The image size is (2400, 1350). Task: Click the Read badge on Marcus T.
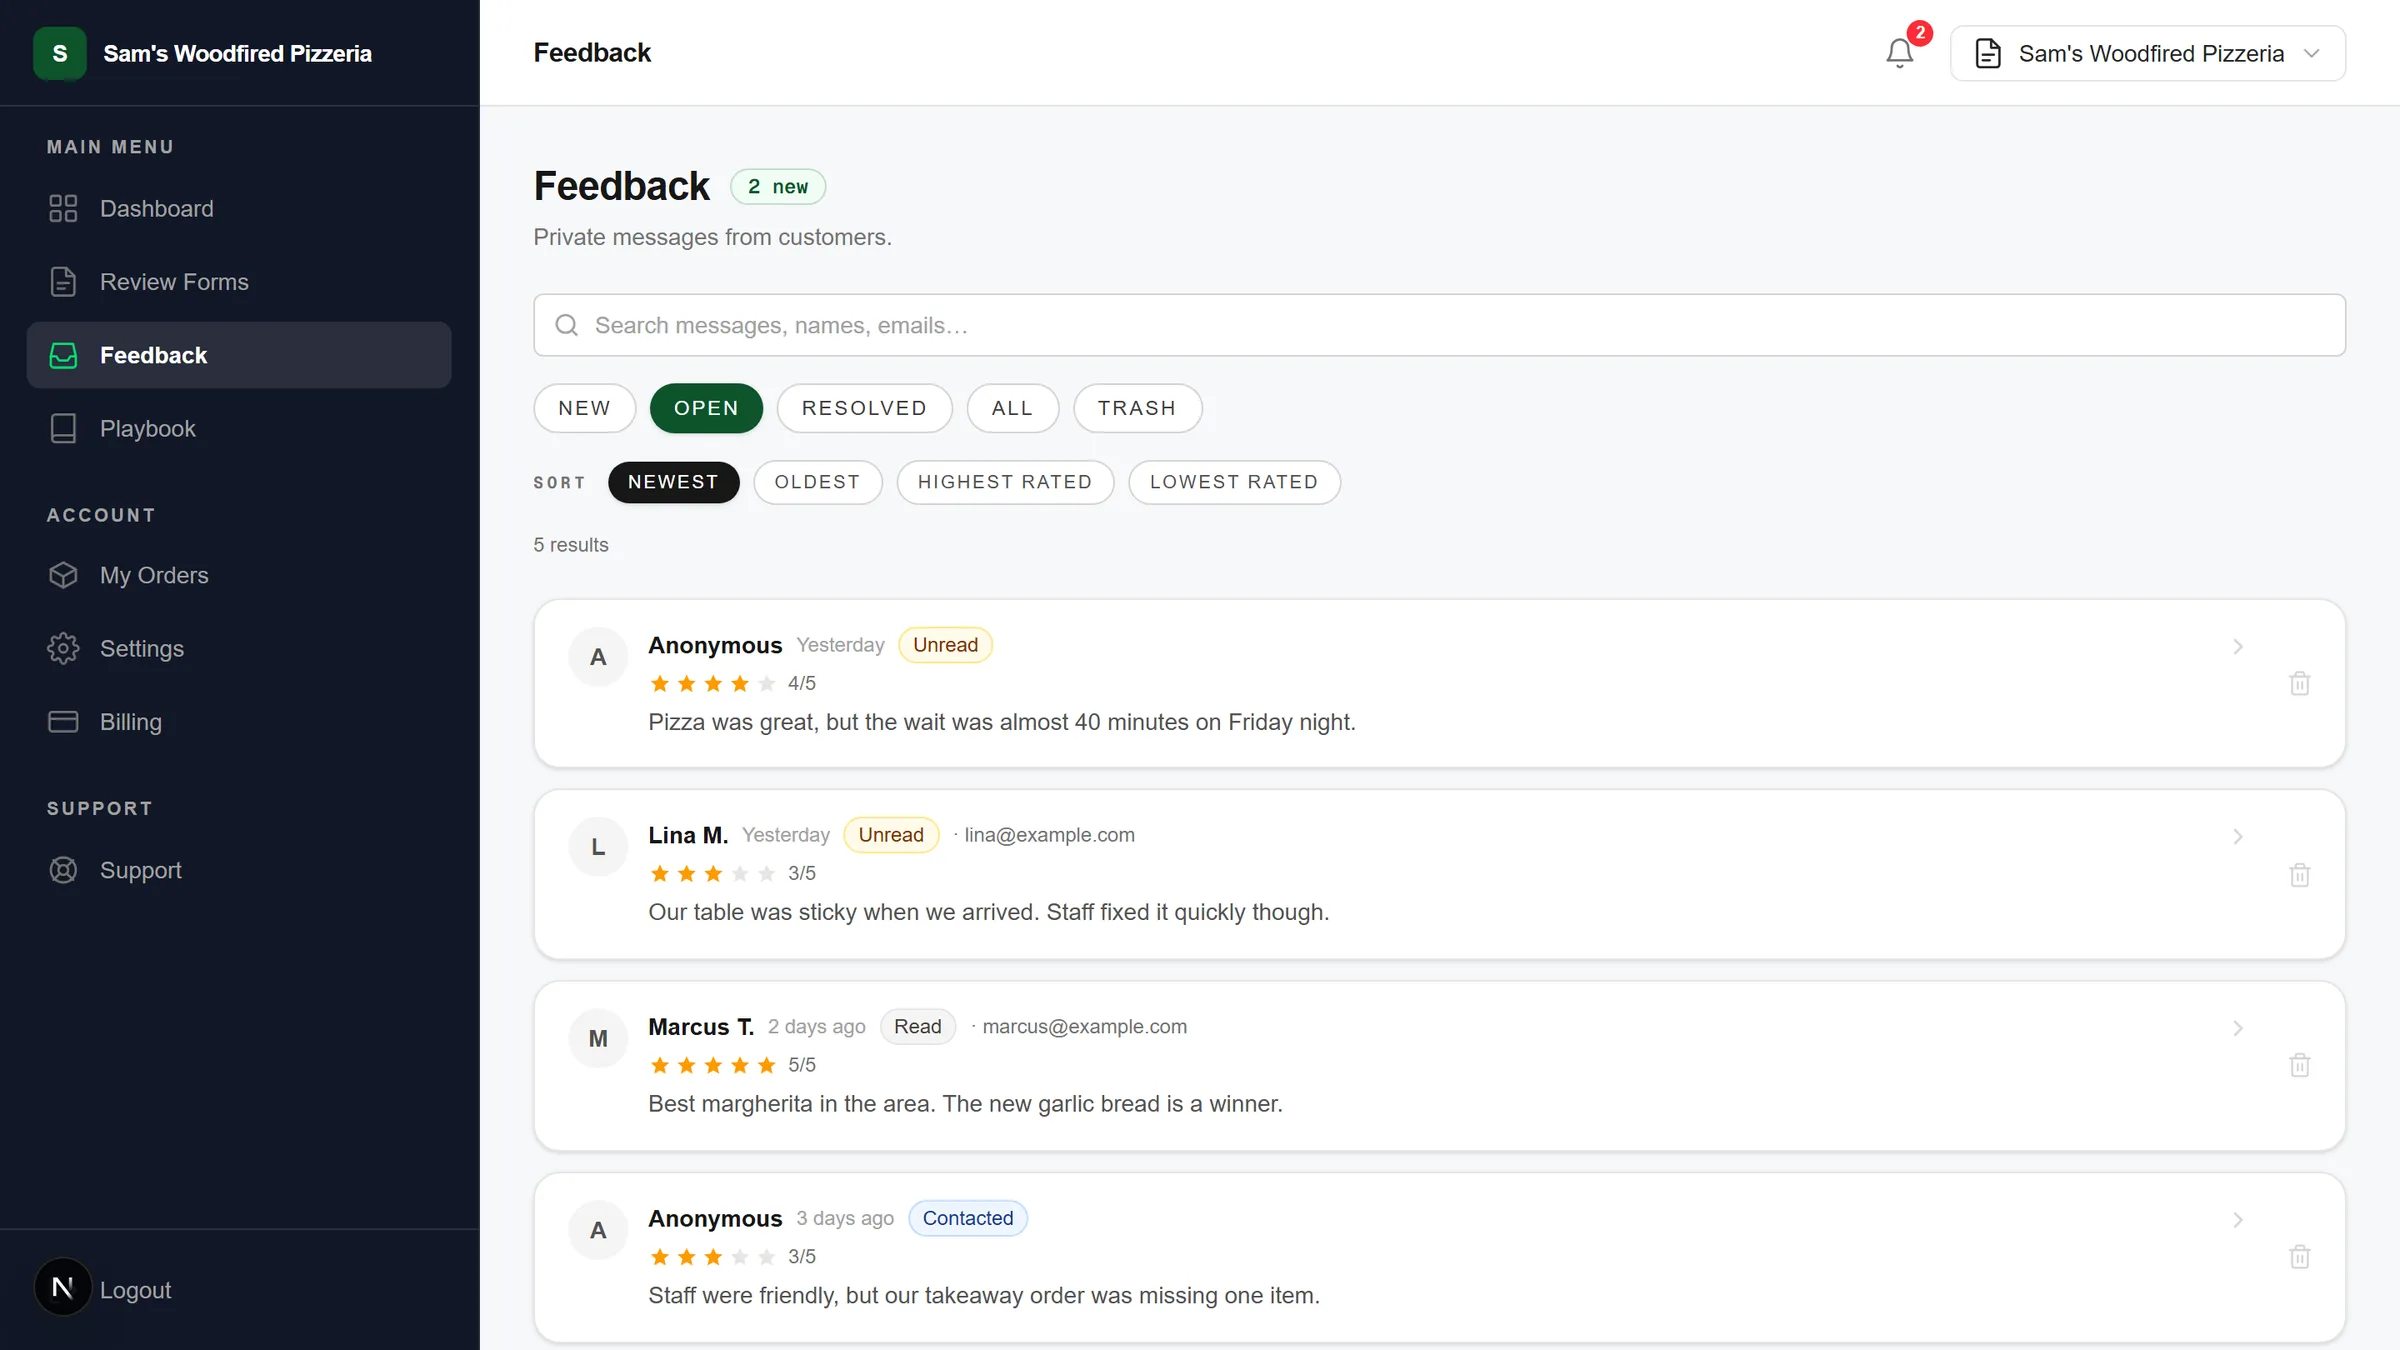917,1027
